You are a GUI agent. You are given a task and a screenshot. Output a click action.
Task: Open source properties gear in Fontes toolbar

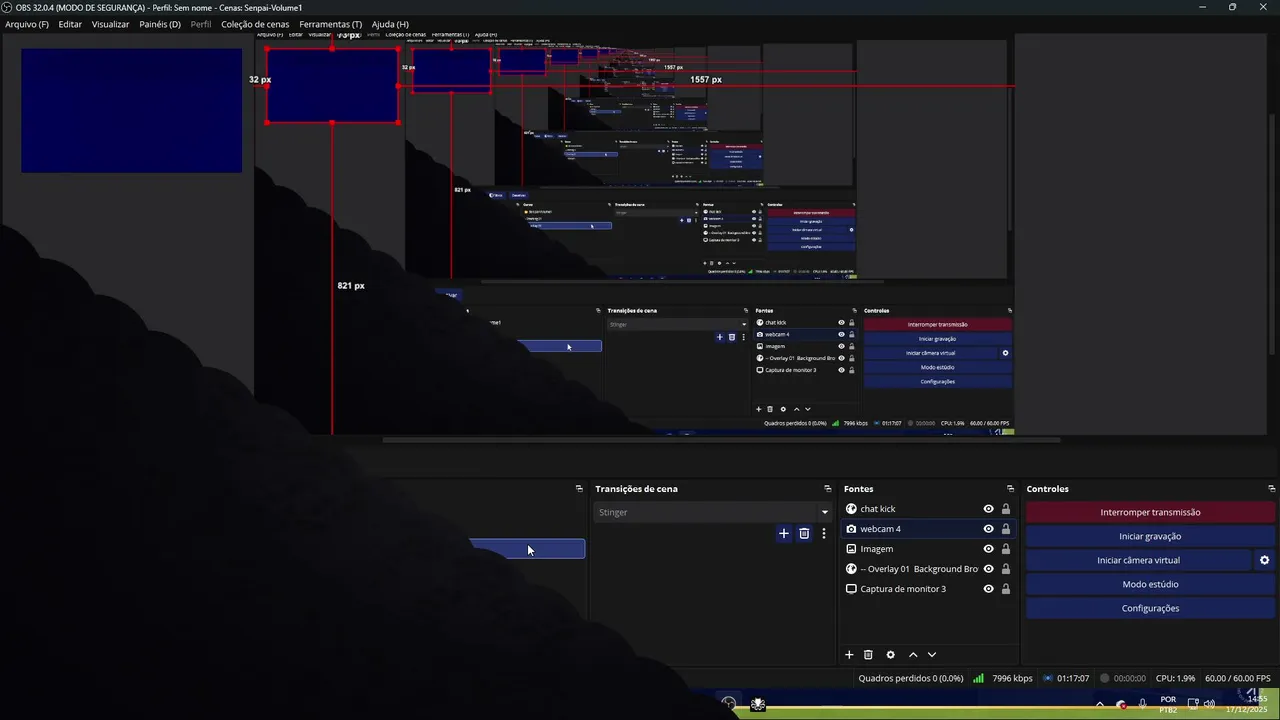click(890, 655)
